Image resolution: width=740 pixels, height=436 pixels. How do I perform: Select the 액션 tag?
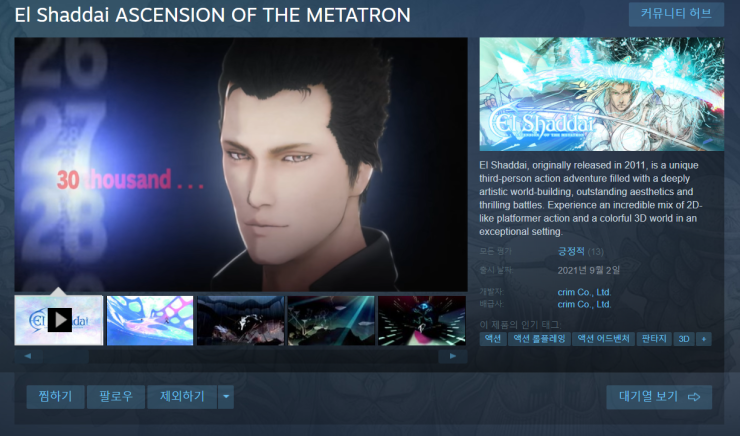click(x=493, y=339)
